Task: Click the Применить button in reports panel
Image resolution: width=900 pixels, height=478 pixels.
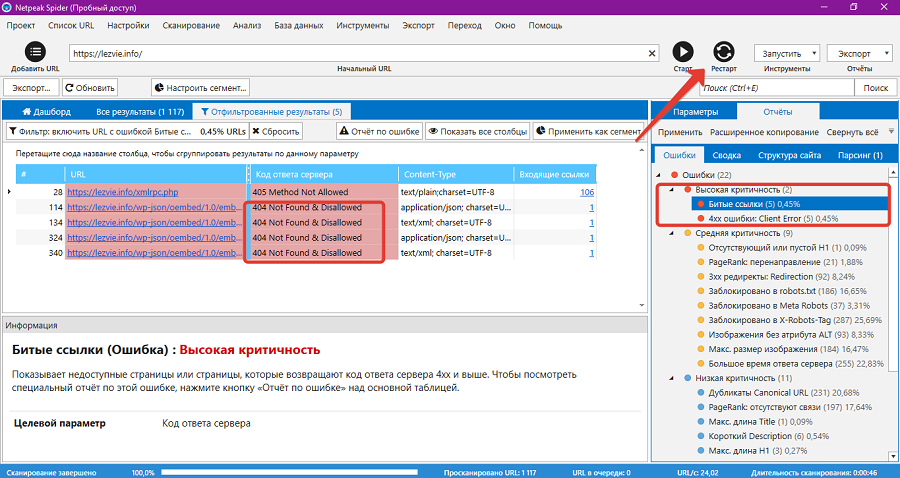Action: click(680, 132)
